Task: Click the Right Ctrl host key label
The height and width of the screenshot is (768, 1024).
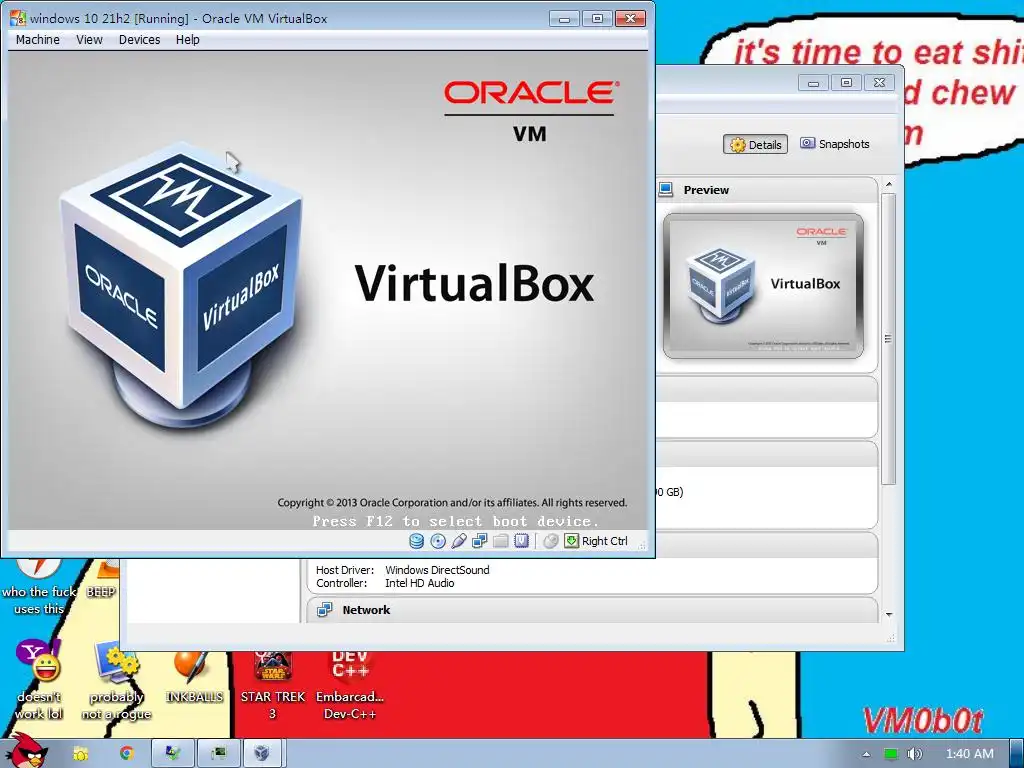Action: click(605, 541)
